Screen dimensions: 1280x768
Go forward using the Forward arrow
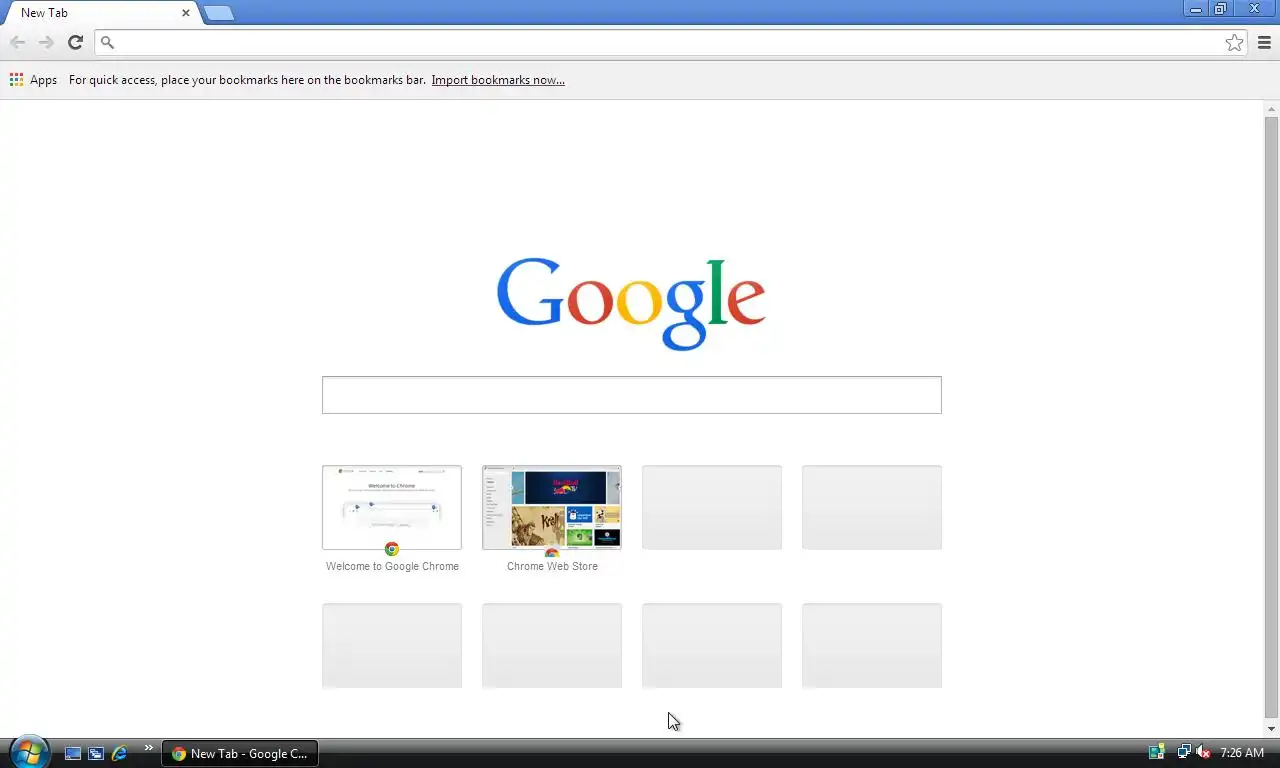46,42
